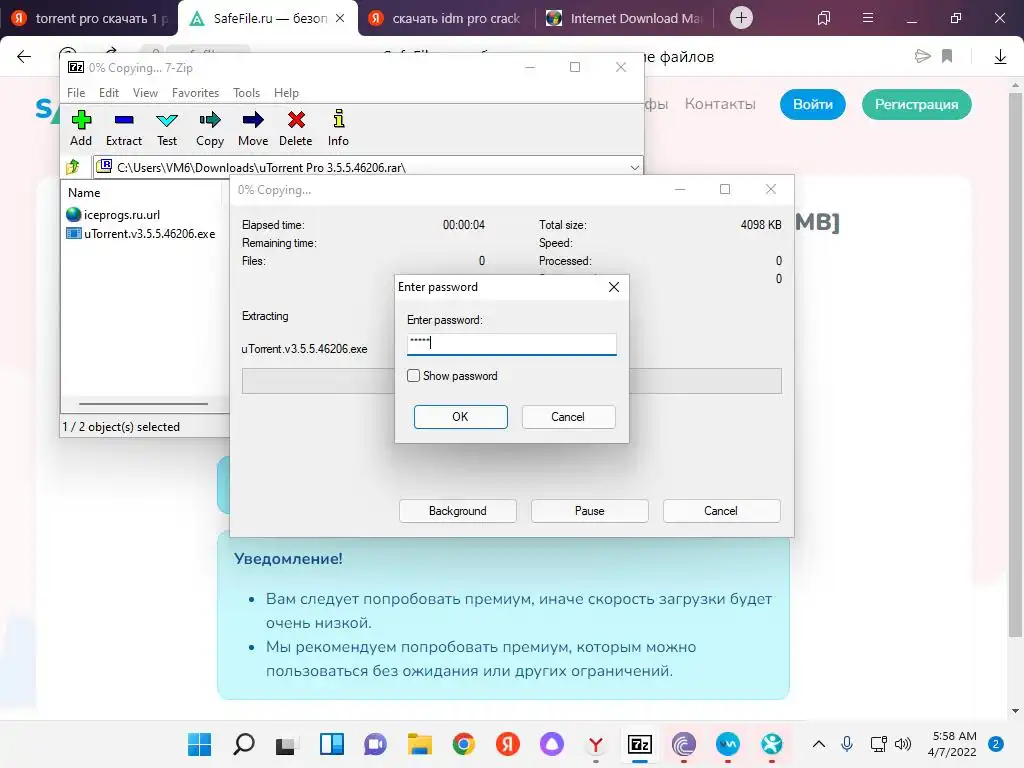Open the Edit menu in 7-Zip

[108, 93]
